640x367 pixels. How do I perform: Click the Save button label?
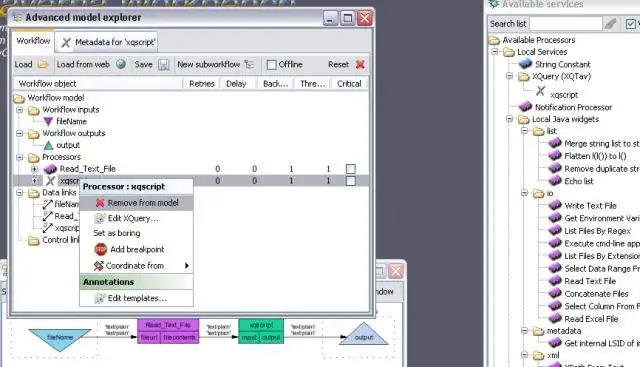pyautogui.click(x=143, y=65)
